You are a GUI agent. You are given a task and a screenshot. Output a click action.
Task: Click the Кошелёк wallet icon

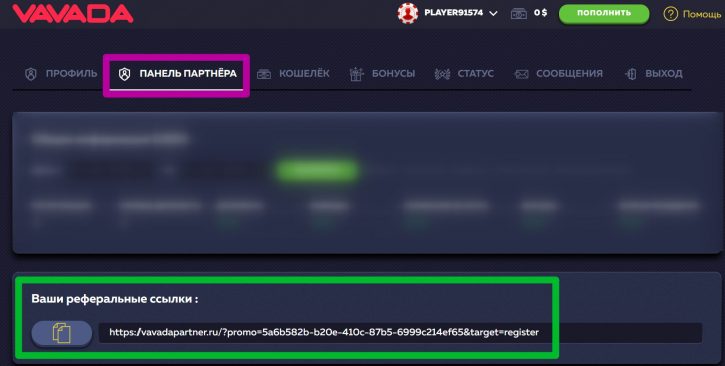point(264,74)
